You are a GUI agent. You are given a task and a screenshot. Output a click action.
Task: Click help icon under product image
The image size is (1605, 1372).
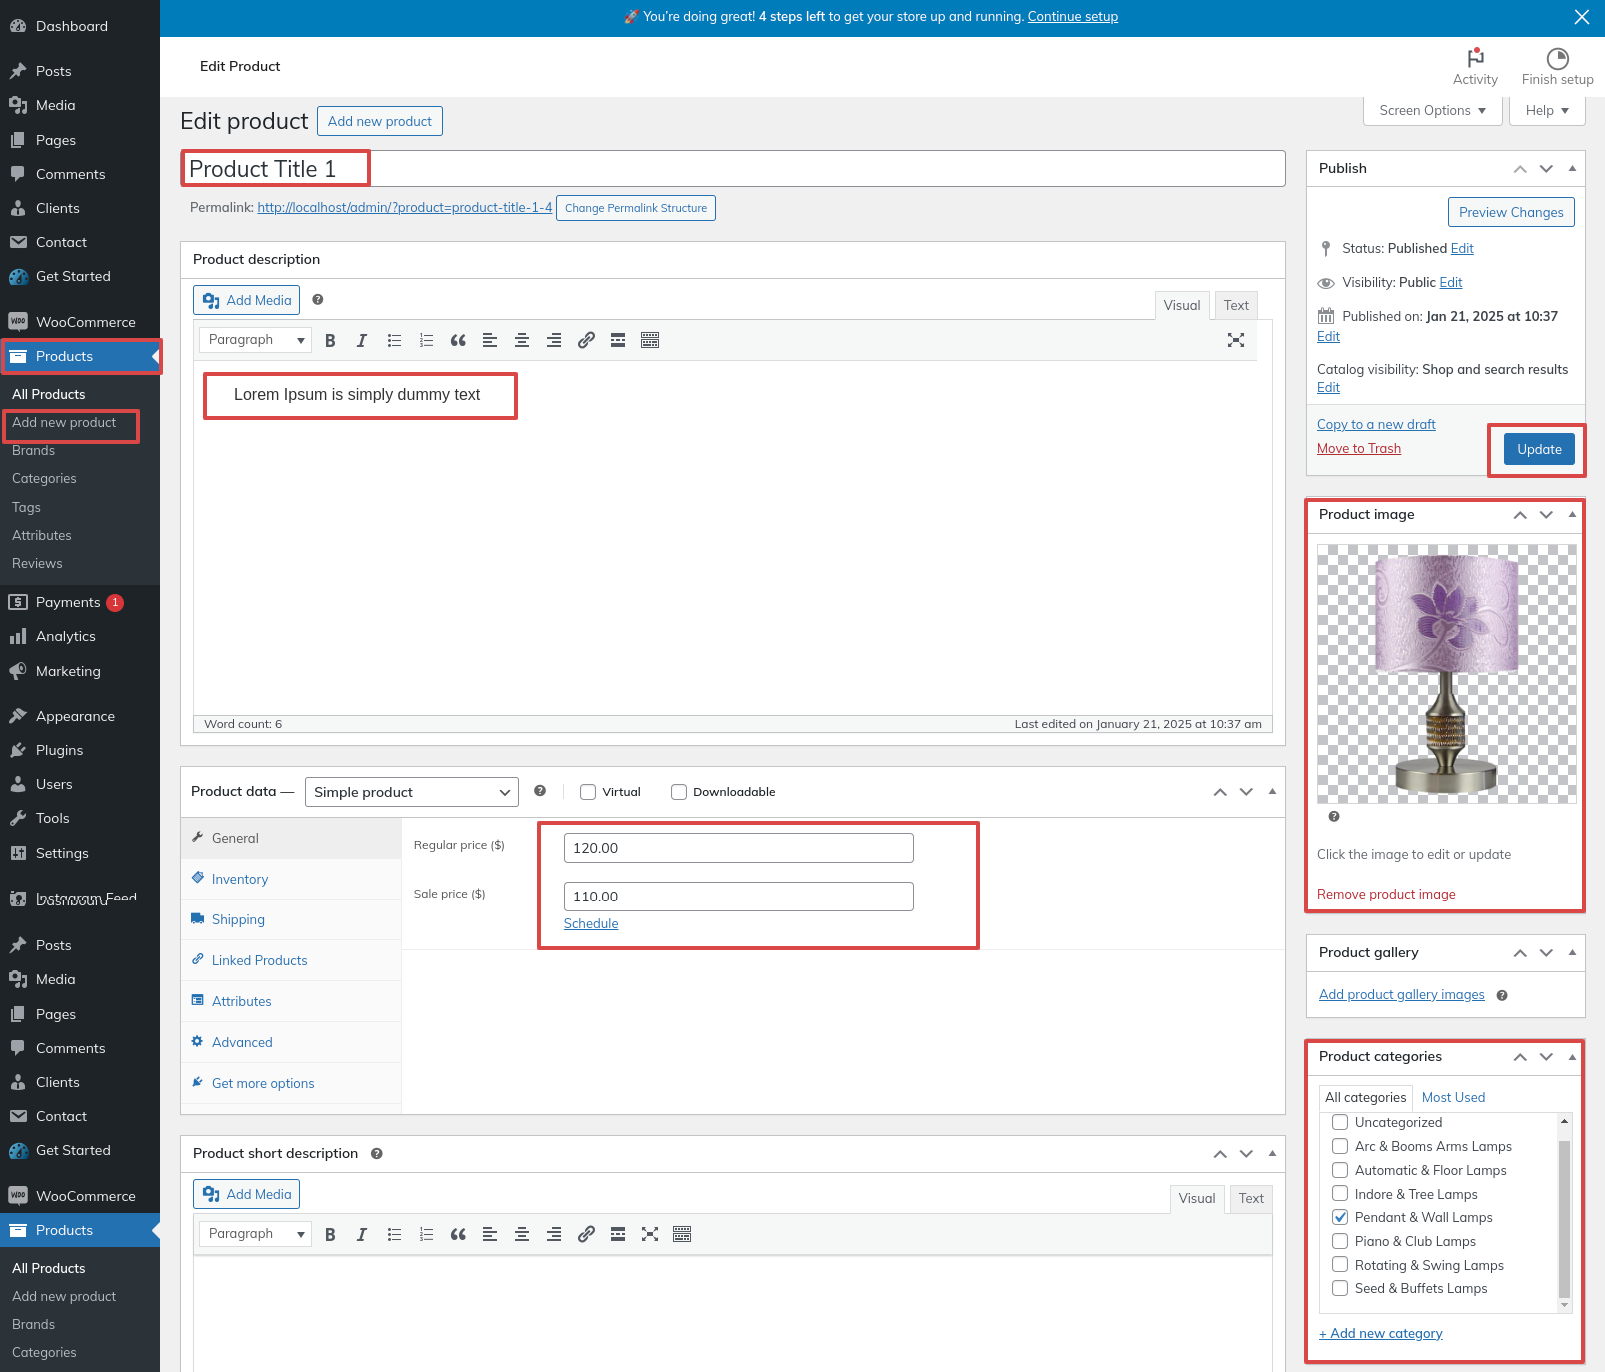coord(1334,817)
